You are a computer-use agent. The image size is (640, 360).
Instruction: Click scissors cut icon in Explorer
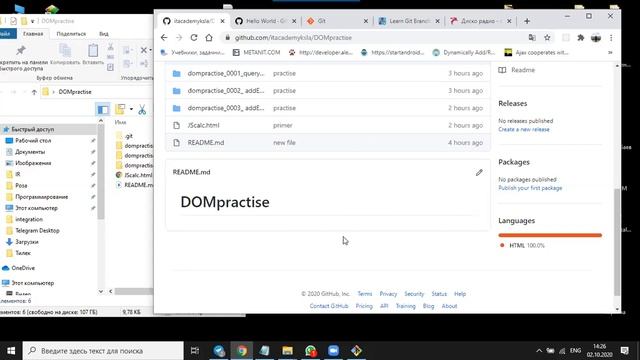tap(142, 109)
